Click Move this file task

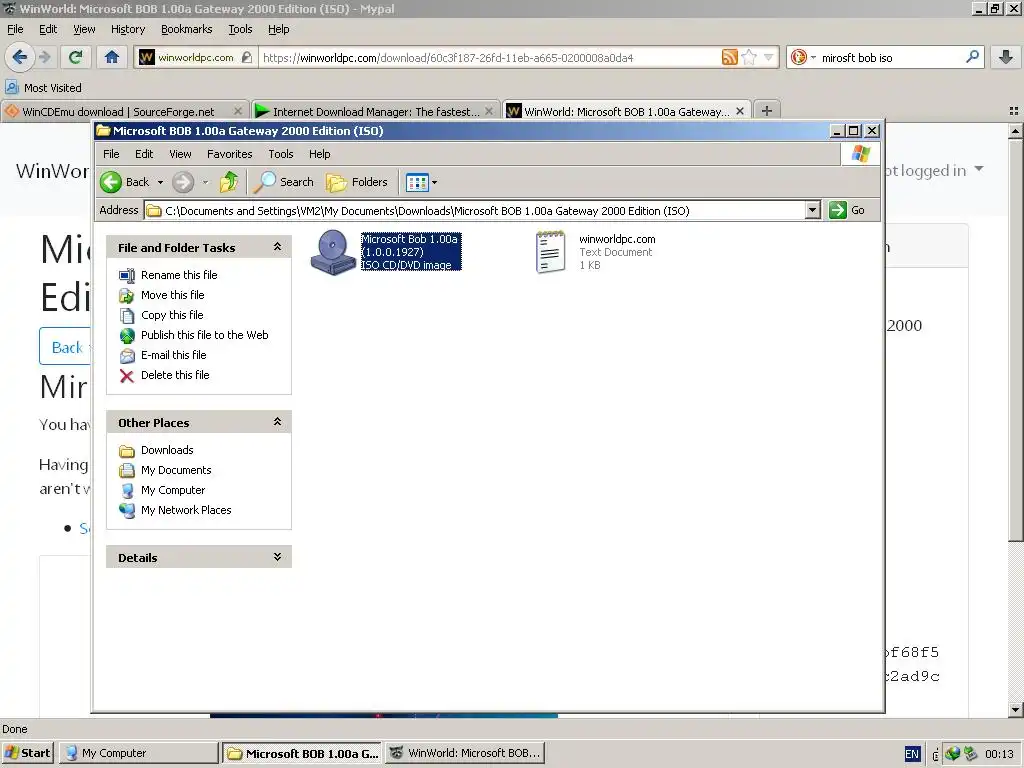click(172, 295)
